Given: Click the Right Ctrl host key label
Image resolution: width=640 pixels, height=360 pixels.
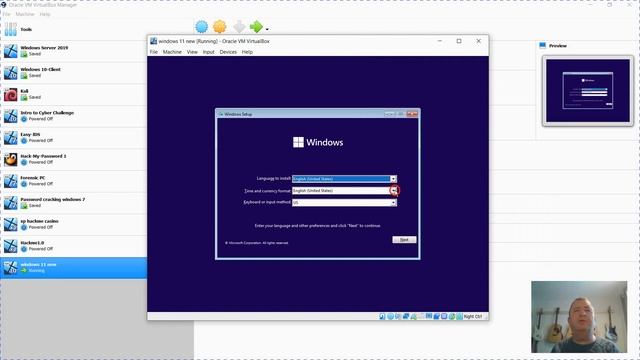Looking at the screenshot, I should coord(473,316).
